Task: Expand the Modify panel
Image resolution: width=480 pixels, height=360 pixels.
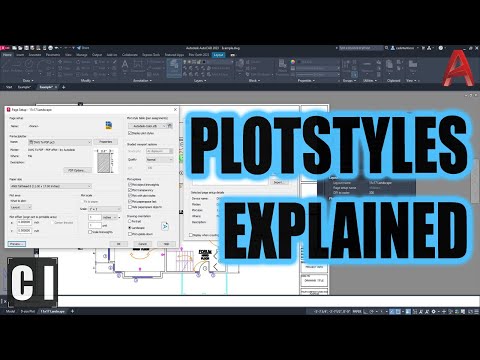Action: (x=87, y=81)
